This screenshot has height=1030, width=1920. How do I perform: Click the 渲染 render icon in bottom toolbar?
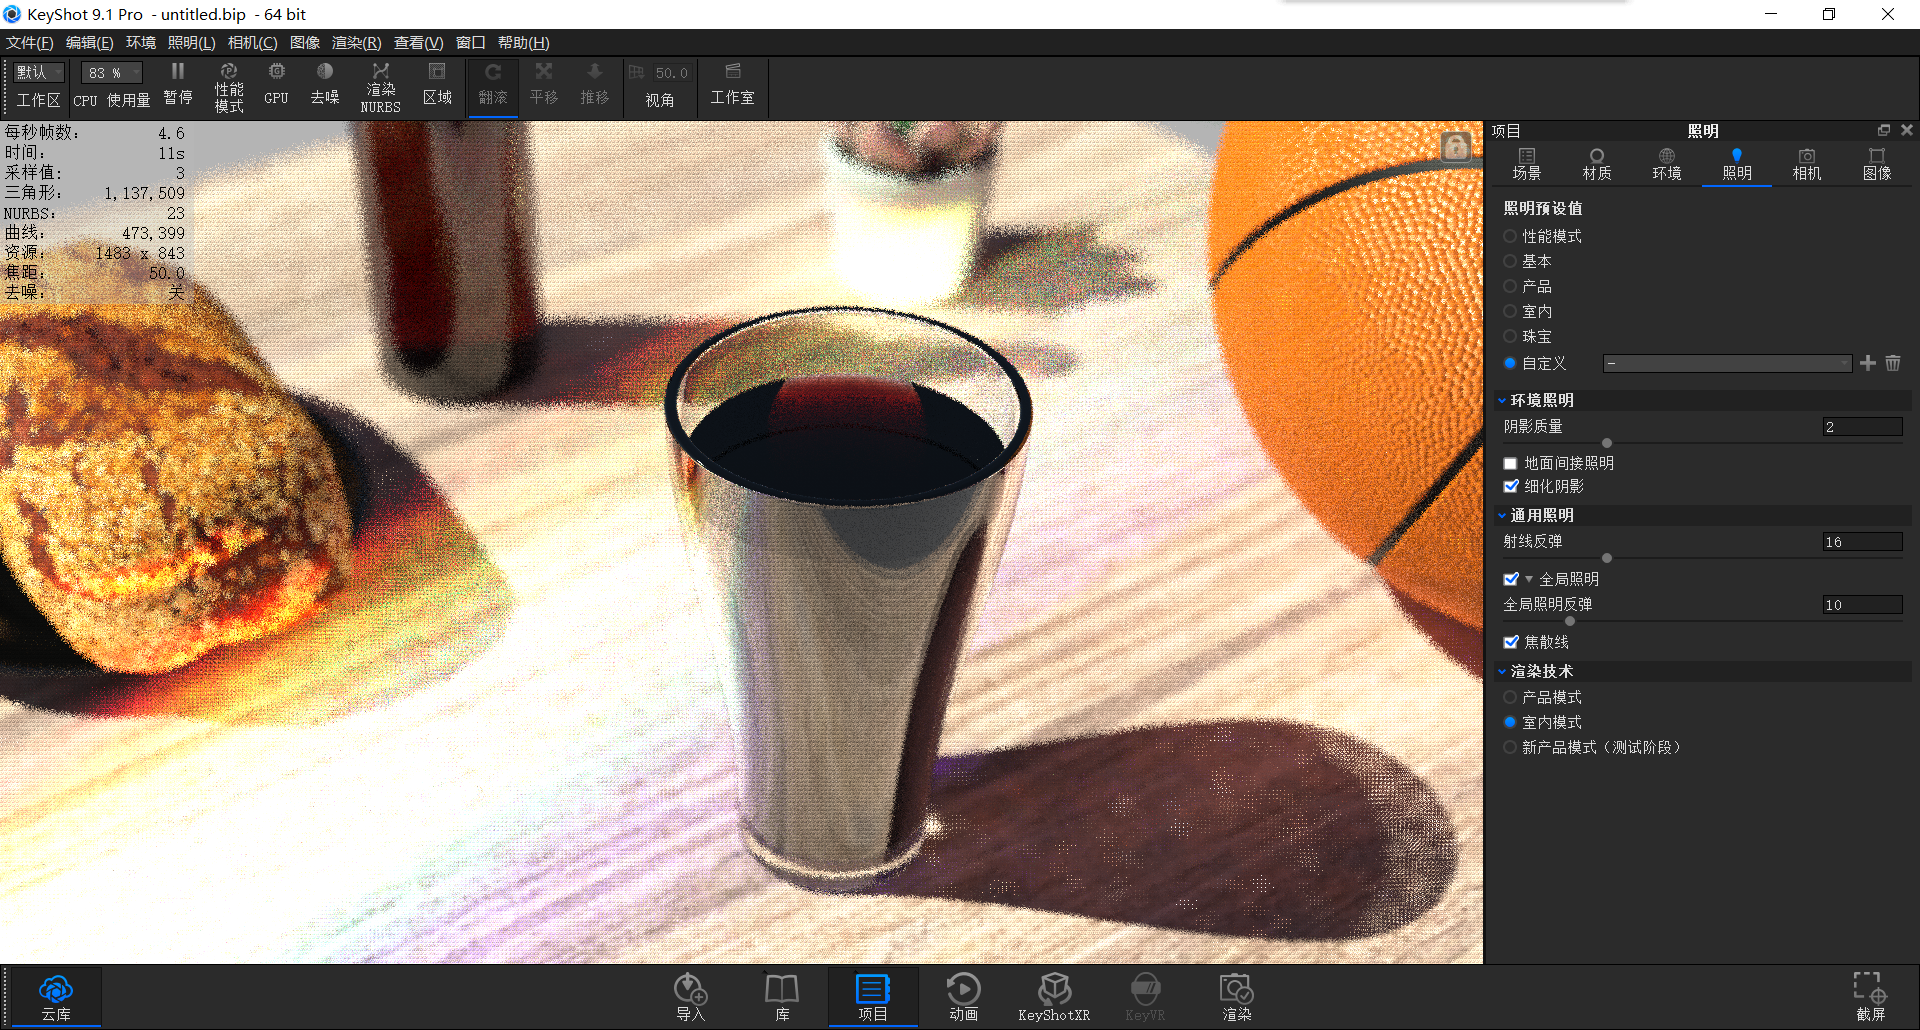click(1237, 995)
